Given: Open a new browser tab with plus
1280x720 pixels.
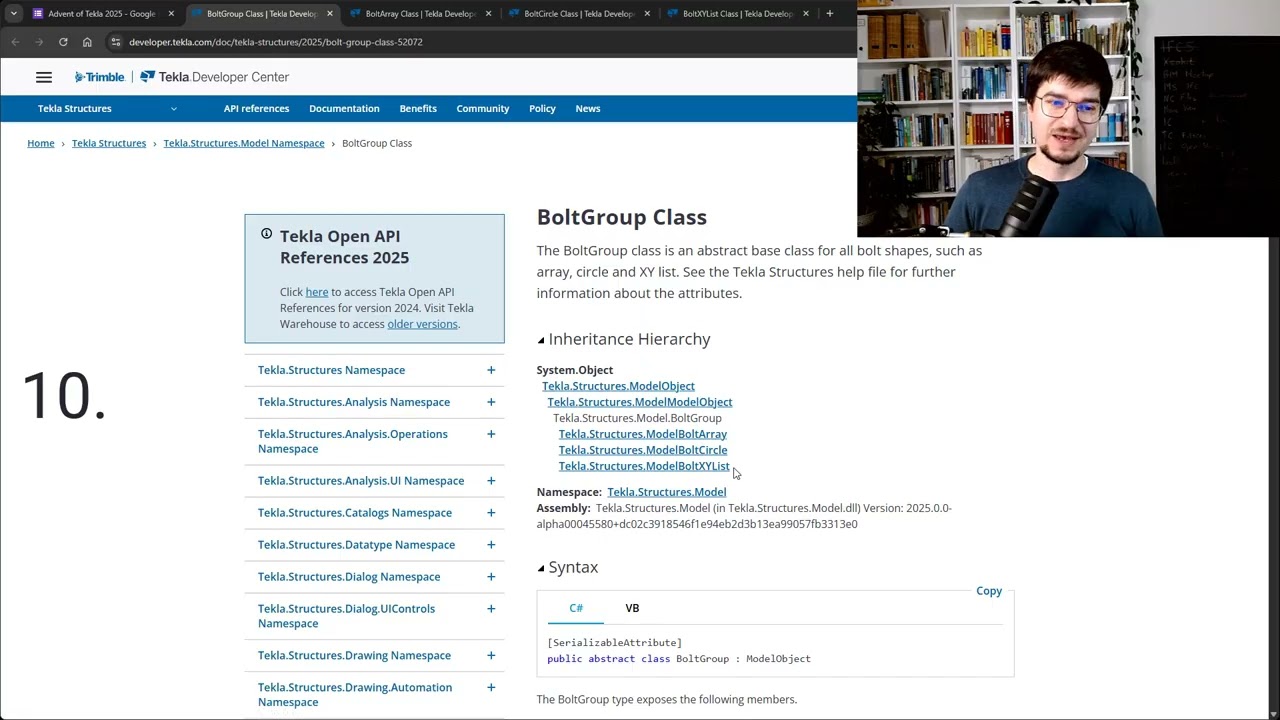Looking at the screenshot, I should coord(829,14).
